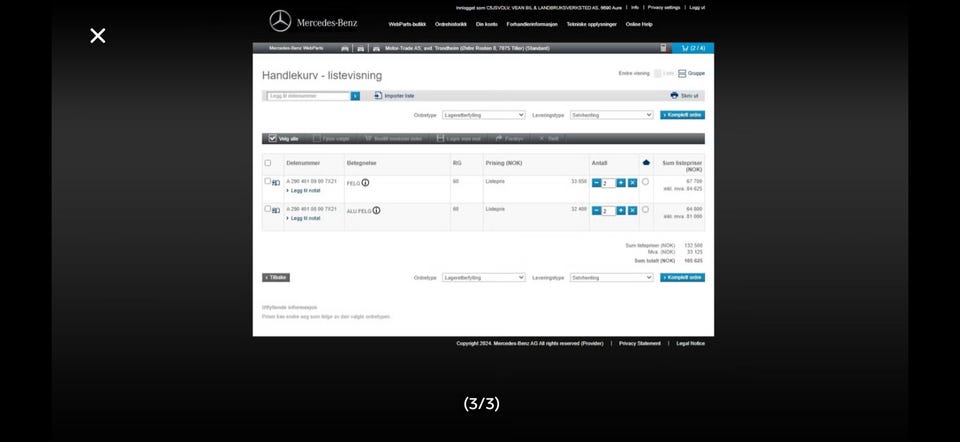Click the Tilbake button
The image size is (960, 442).
[276, 278]
